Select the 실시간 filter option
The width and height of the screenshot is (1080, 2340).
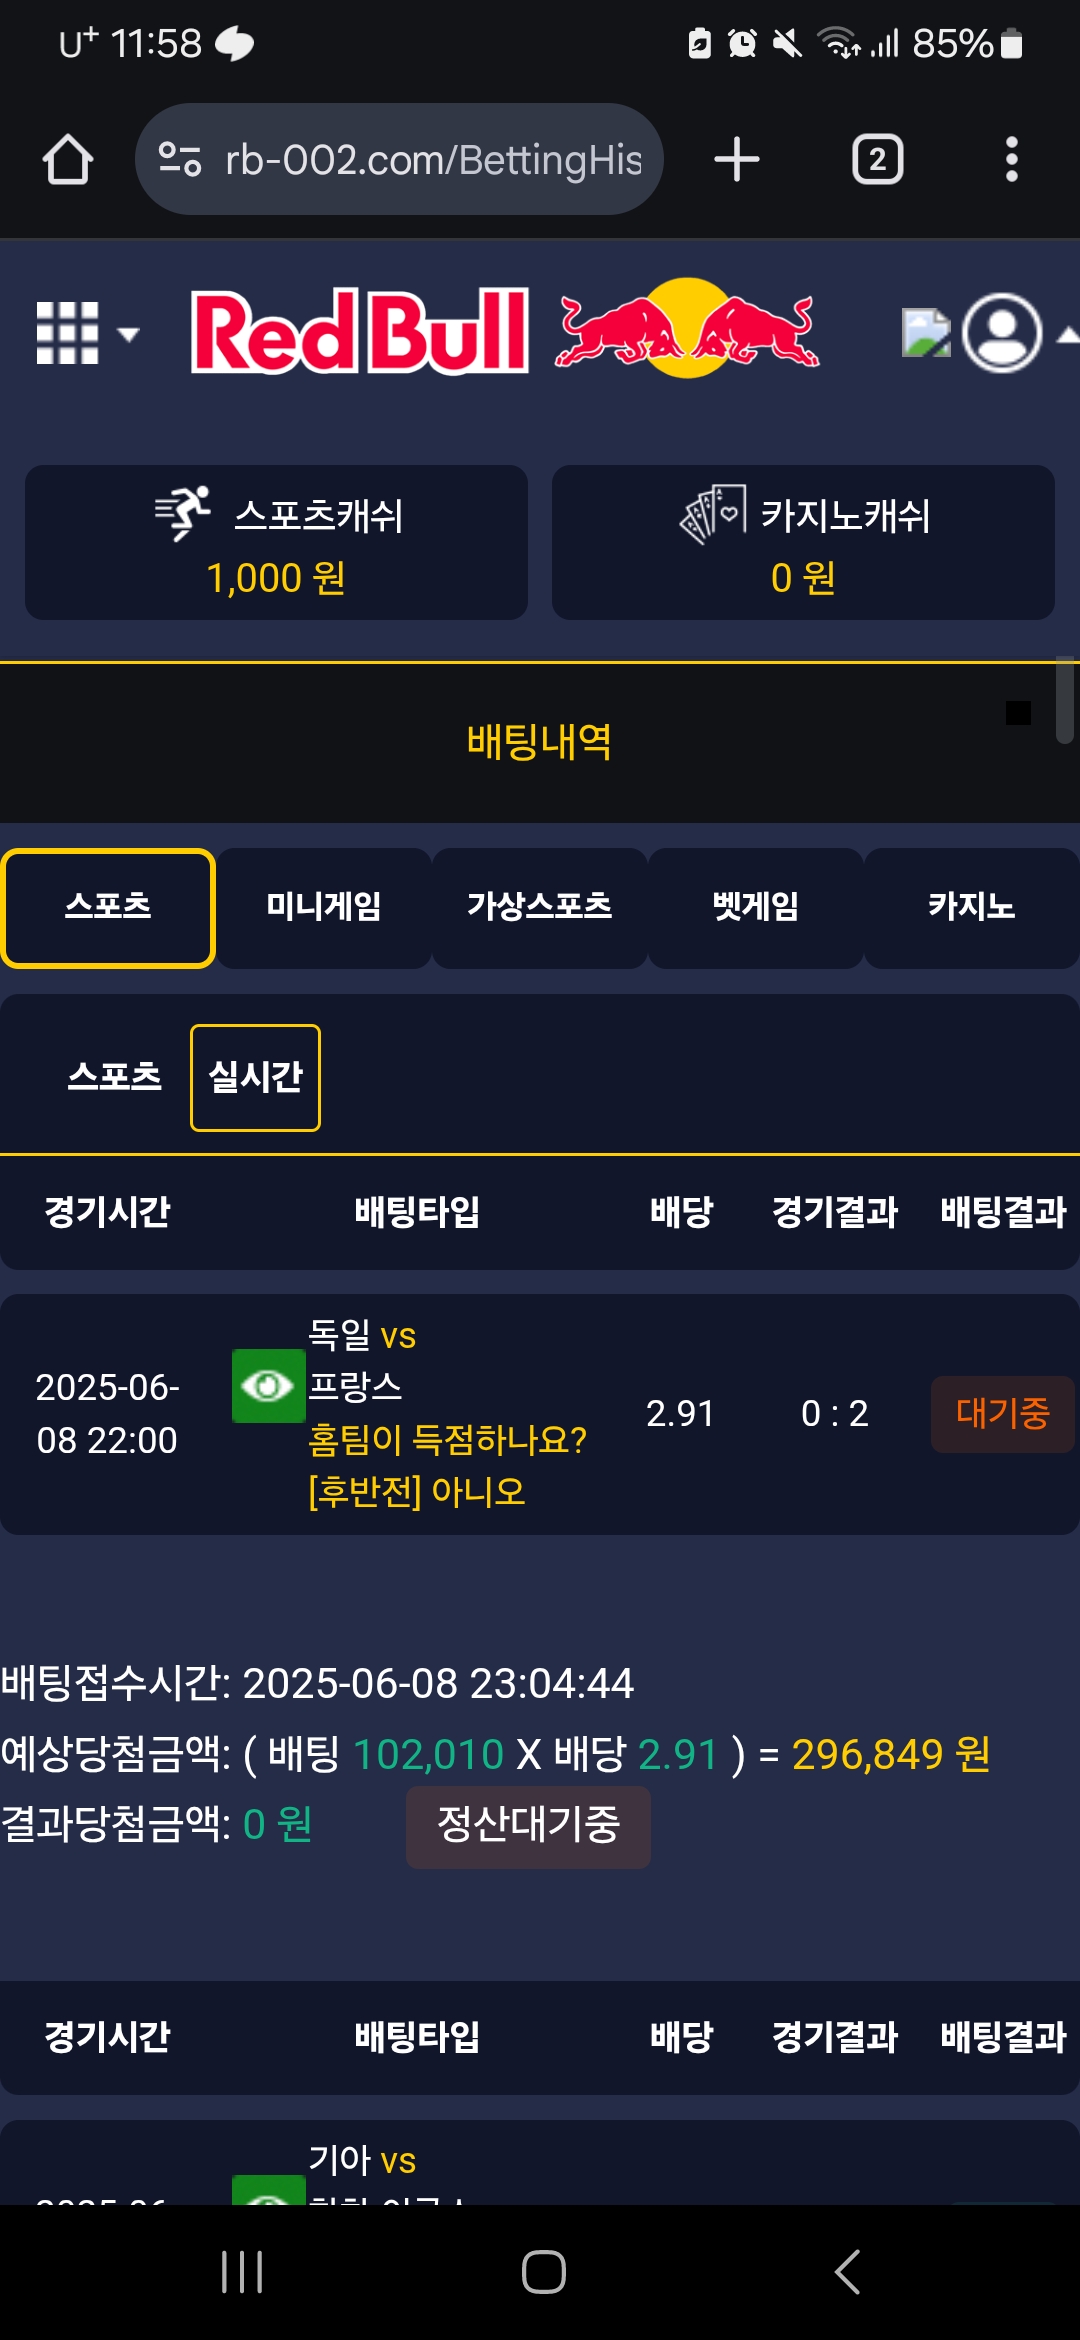[x=255, y=1078]
